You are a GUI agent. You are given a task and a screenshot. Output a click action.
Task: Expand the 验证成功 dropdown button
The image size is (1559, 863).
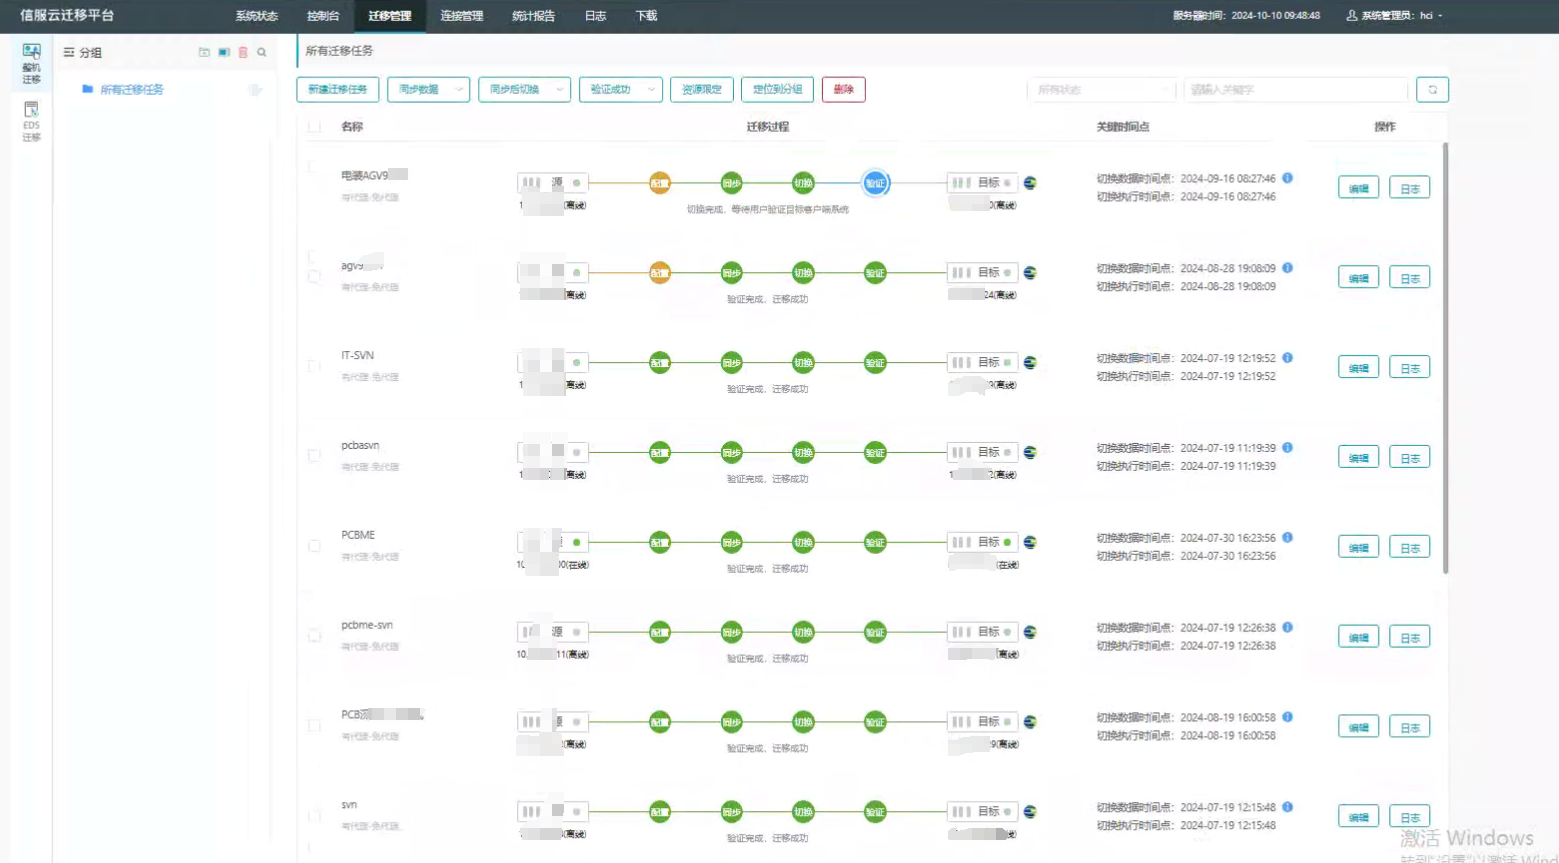click(x=620, y=90)
